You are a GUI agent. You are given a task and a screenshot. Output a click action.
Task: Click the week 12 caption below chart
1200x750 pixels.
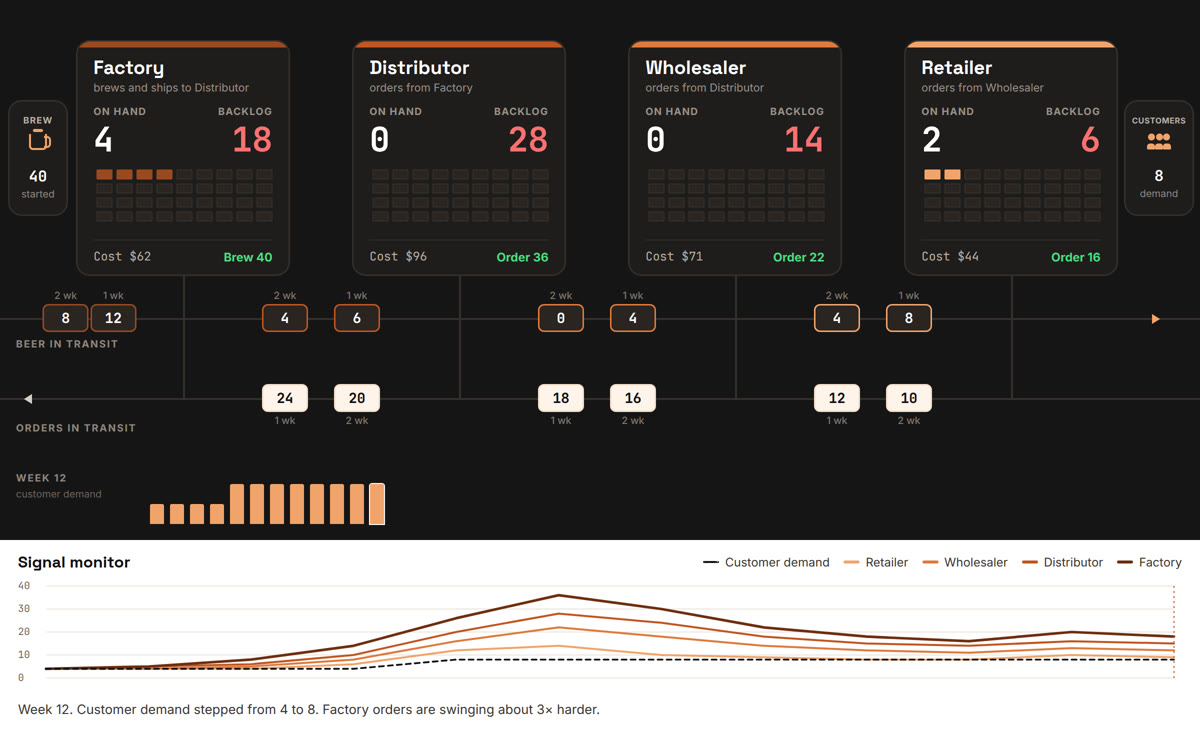(x=309, y=710)
